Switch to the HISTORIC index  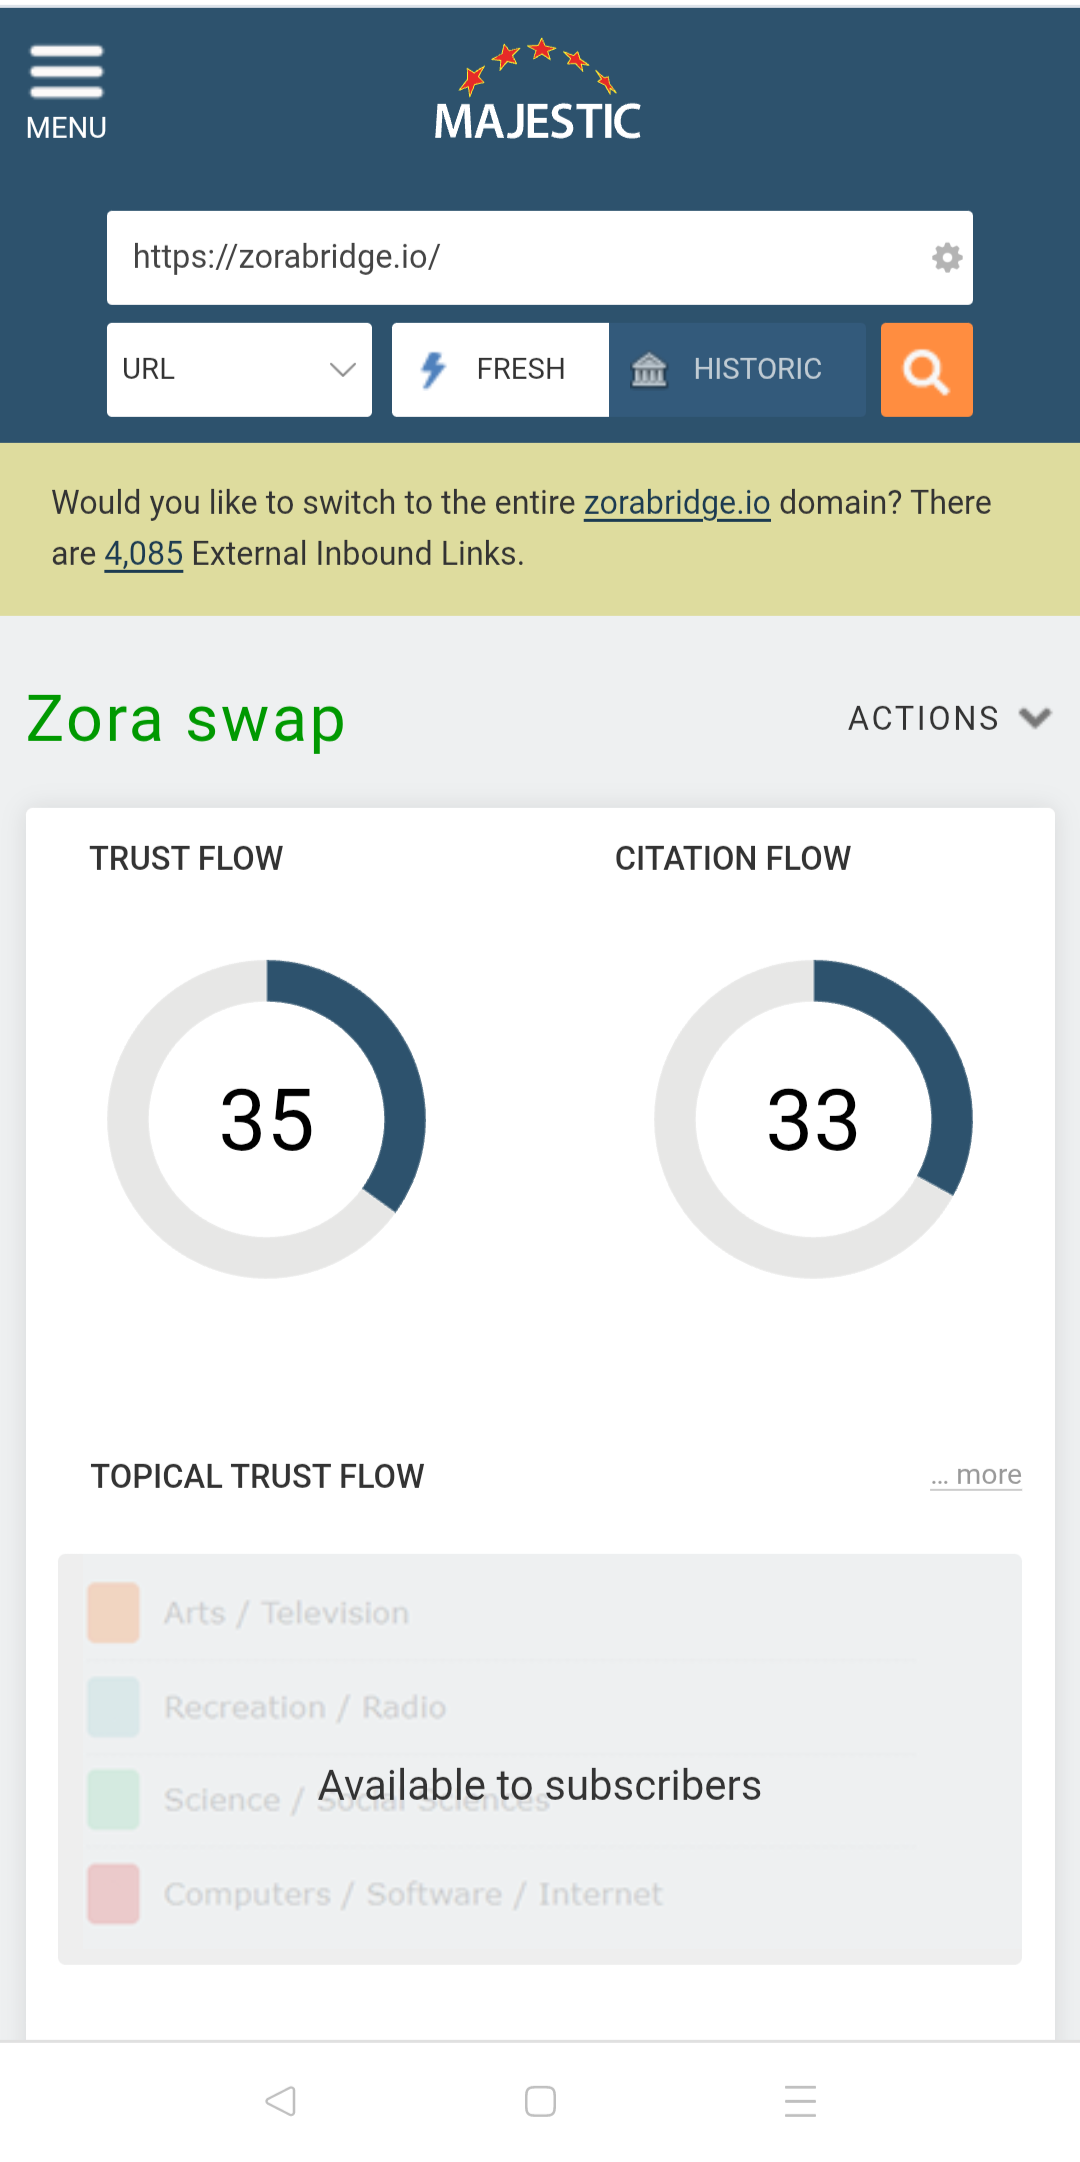tap(737, 369)
